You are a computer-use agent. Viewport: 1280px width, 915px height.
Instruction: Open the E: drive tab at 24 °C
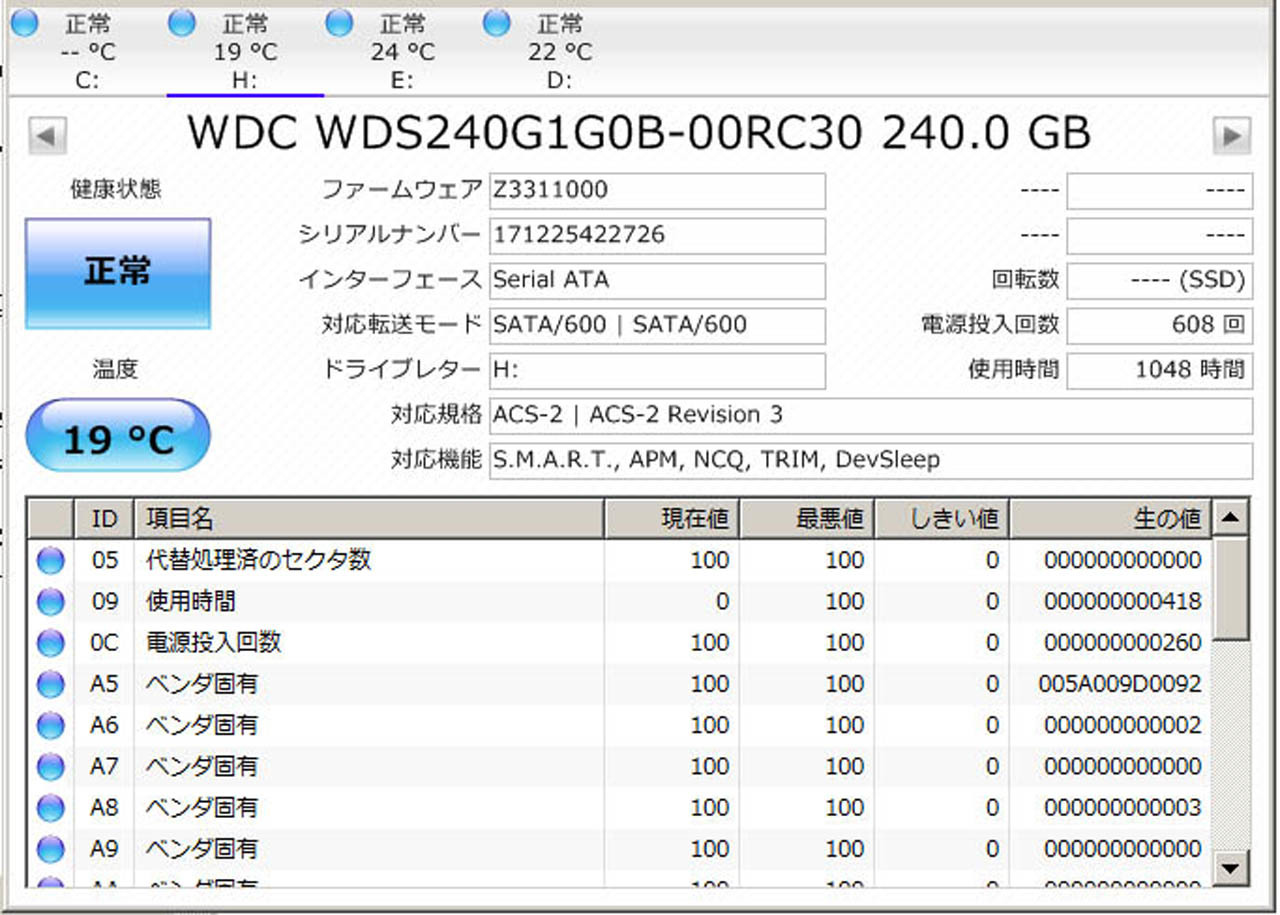pos(403,51)
